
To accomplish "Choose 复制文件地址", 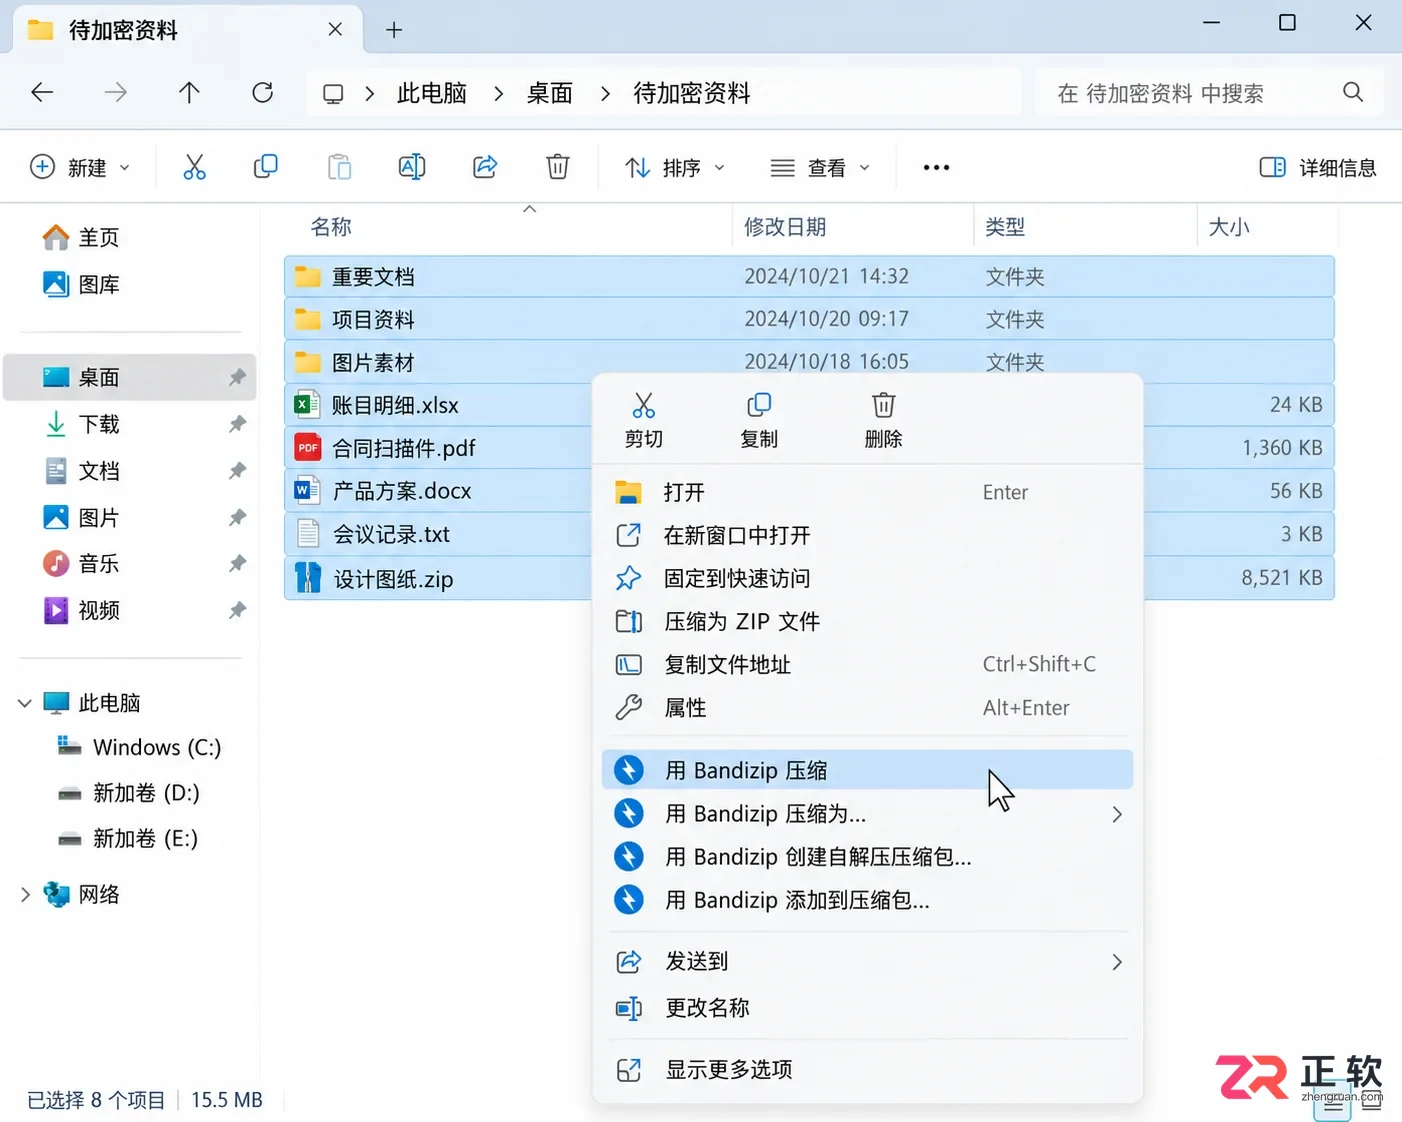I will [x=867, y=664].
